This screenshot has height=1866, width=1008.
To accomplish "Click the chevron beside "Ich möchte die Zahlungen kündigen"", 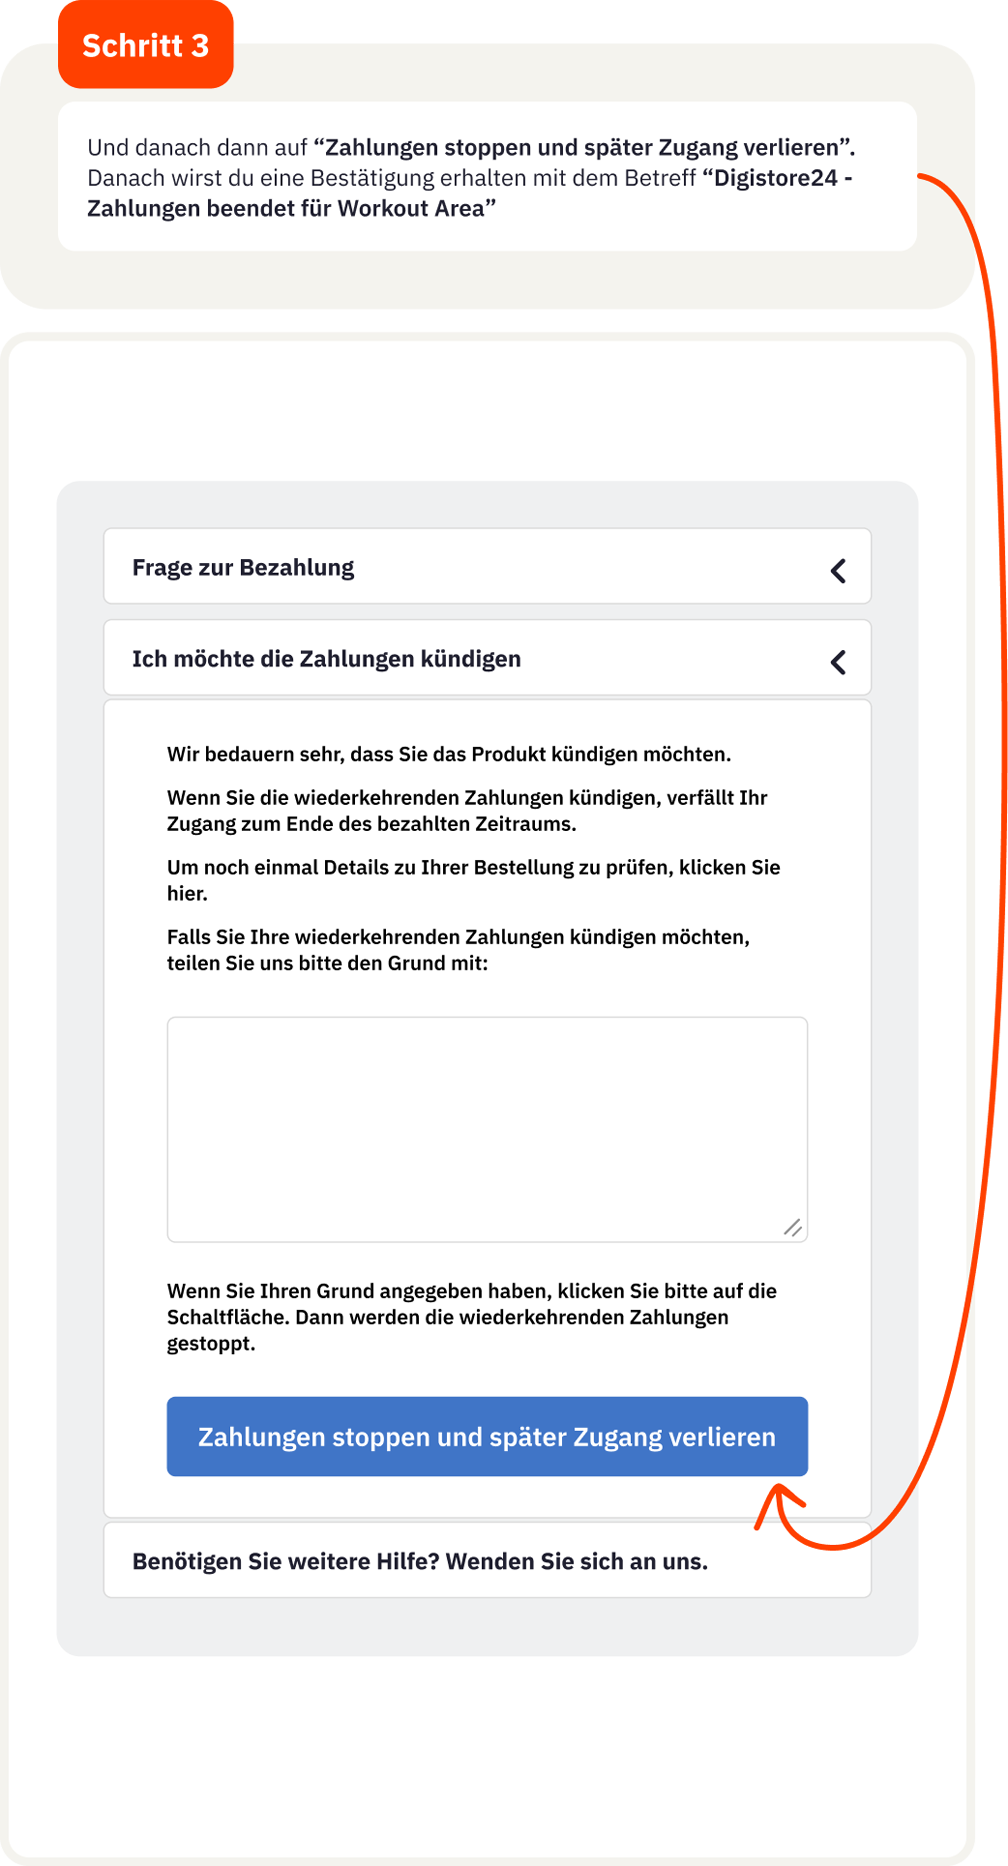I will coord(838,662).
